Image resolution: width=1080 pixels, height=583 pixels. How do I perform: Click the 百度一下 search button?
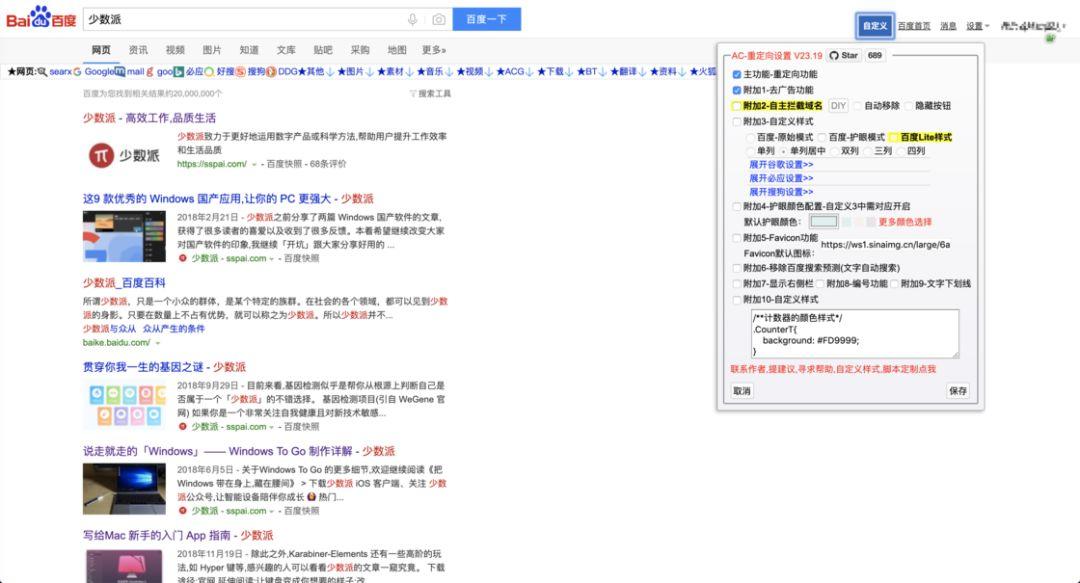click(486, 19)
